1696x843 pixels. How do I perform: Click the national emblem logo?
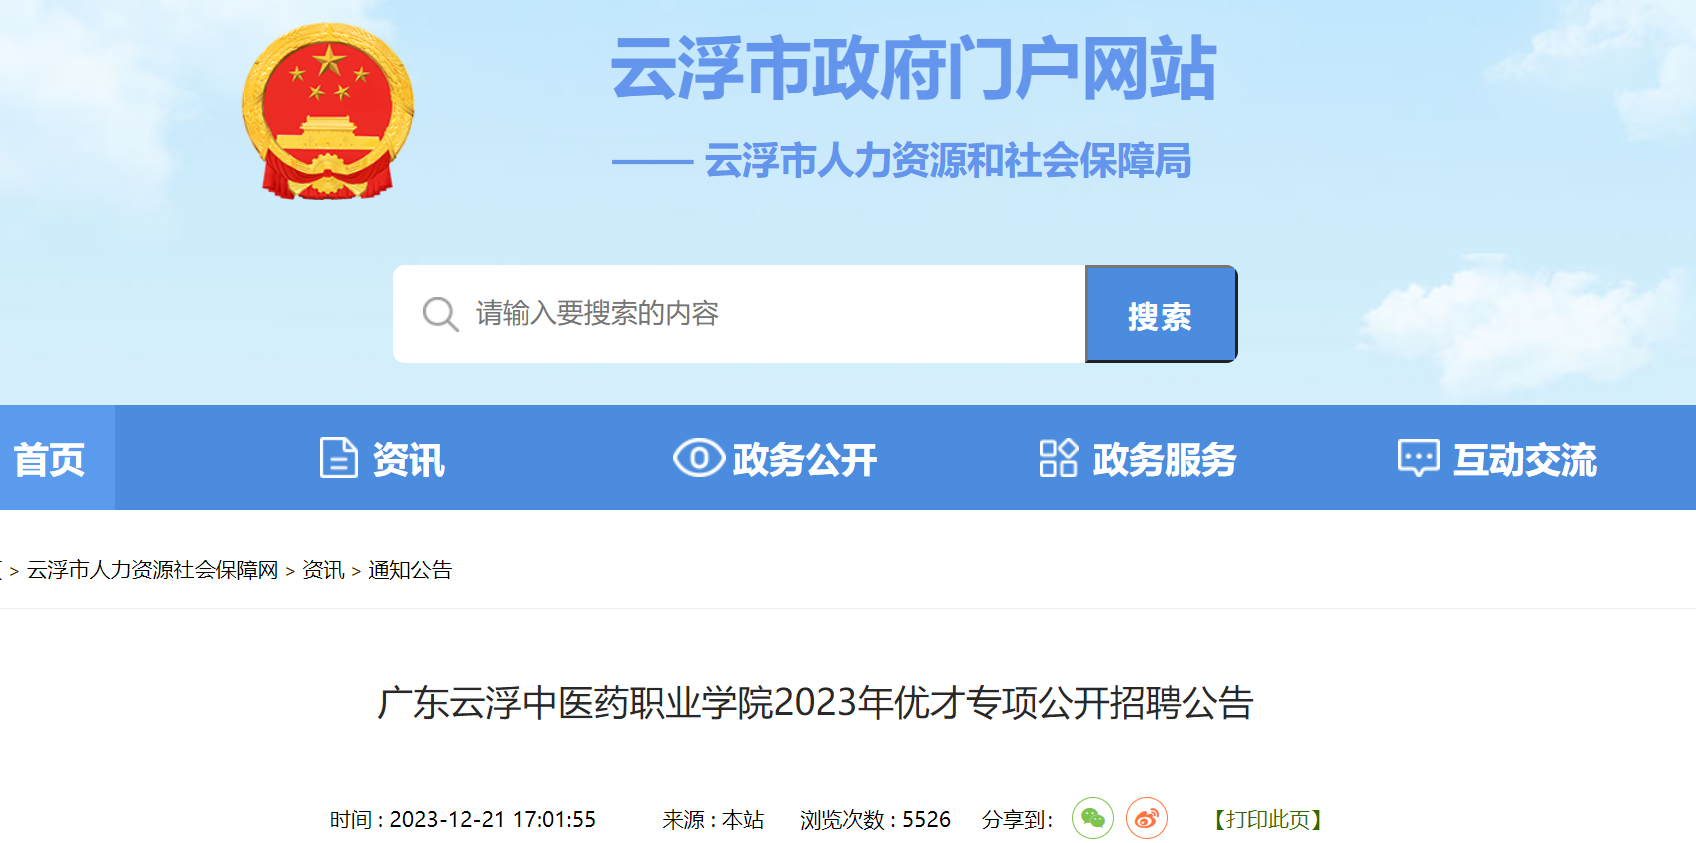click(328, 111)
